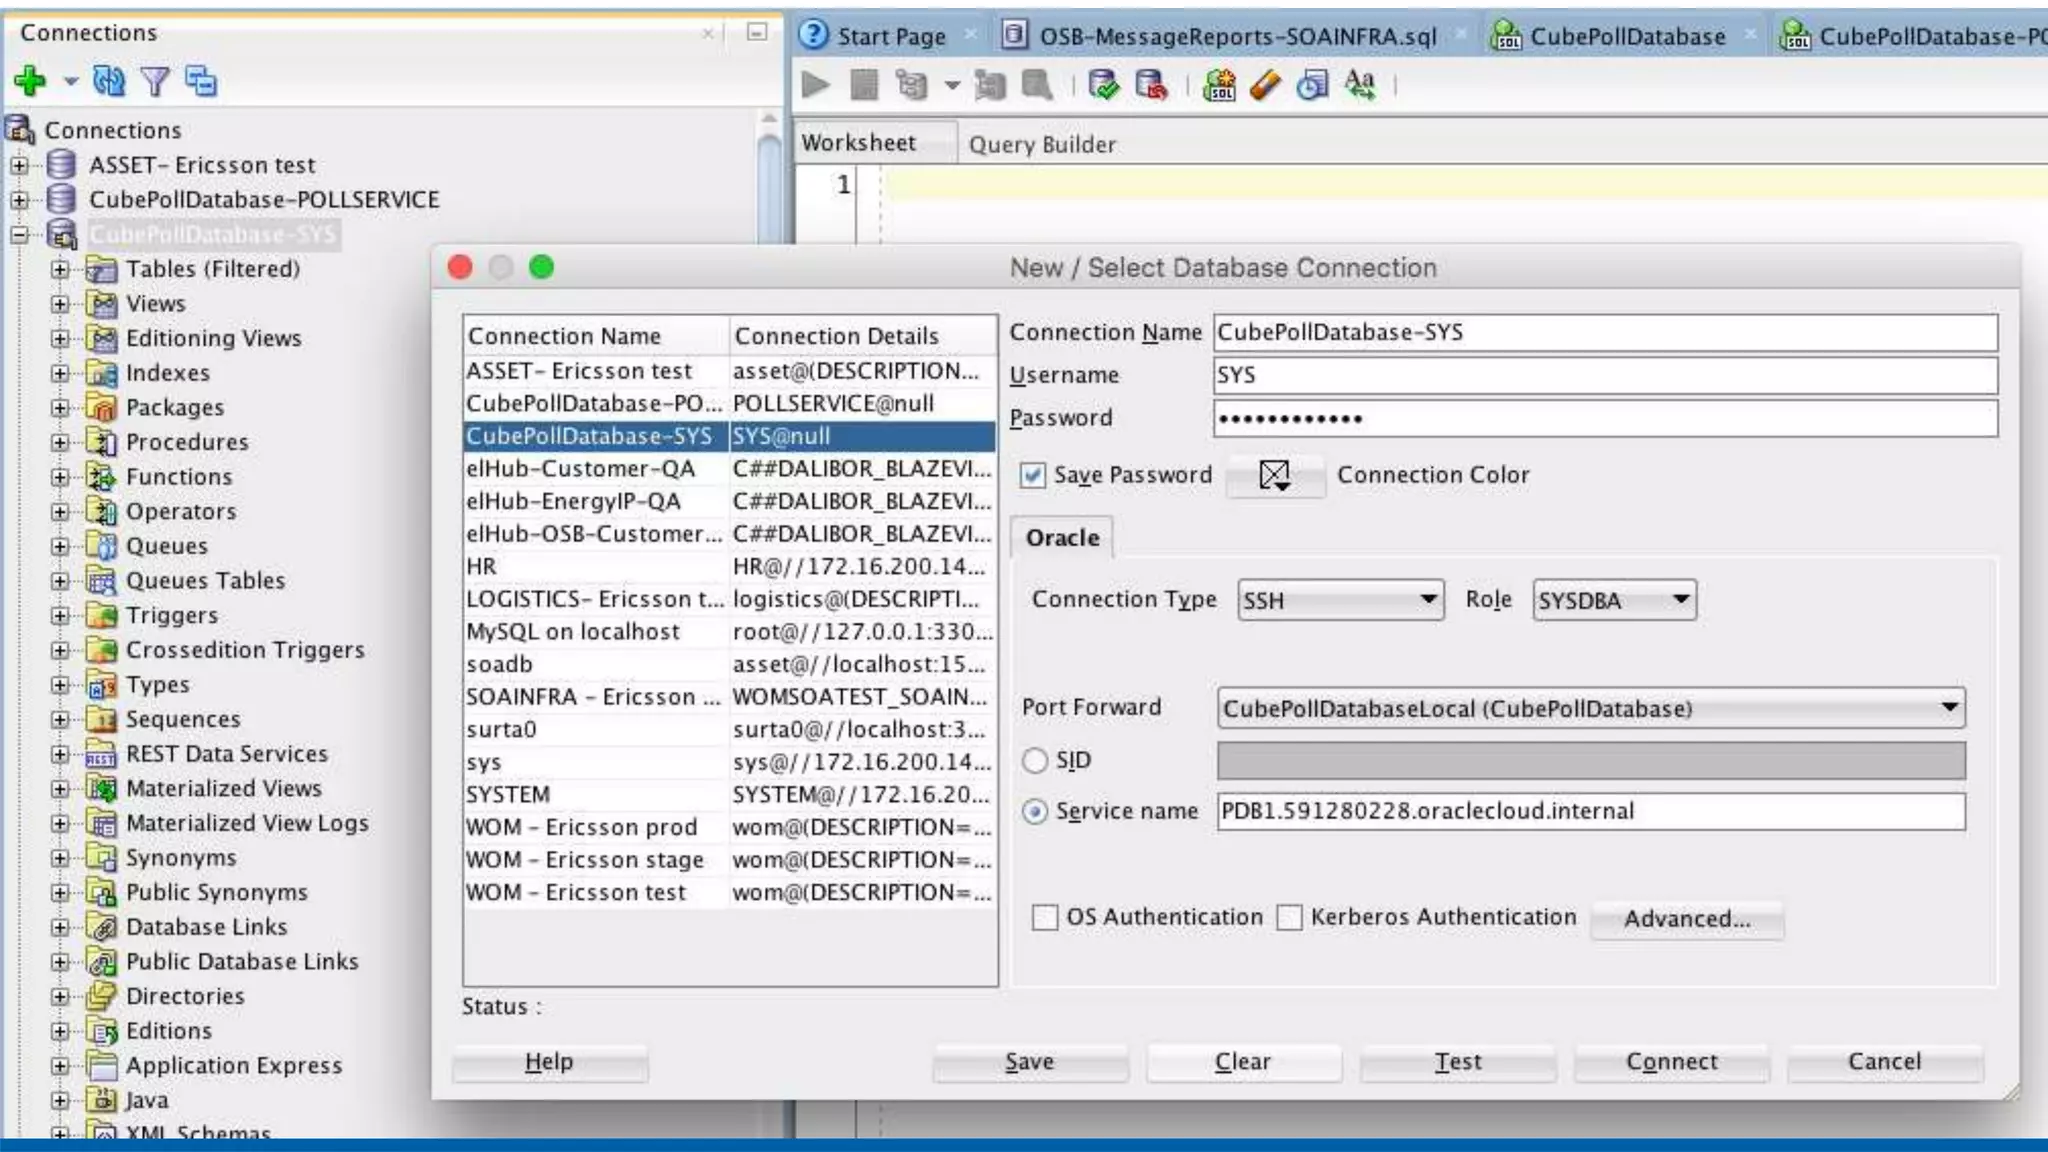Open the Connection Type dropdown
The width and height of the screenshot is (2048, 1152).
[1340, 600]
